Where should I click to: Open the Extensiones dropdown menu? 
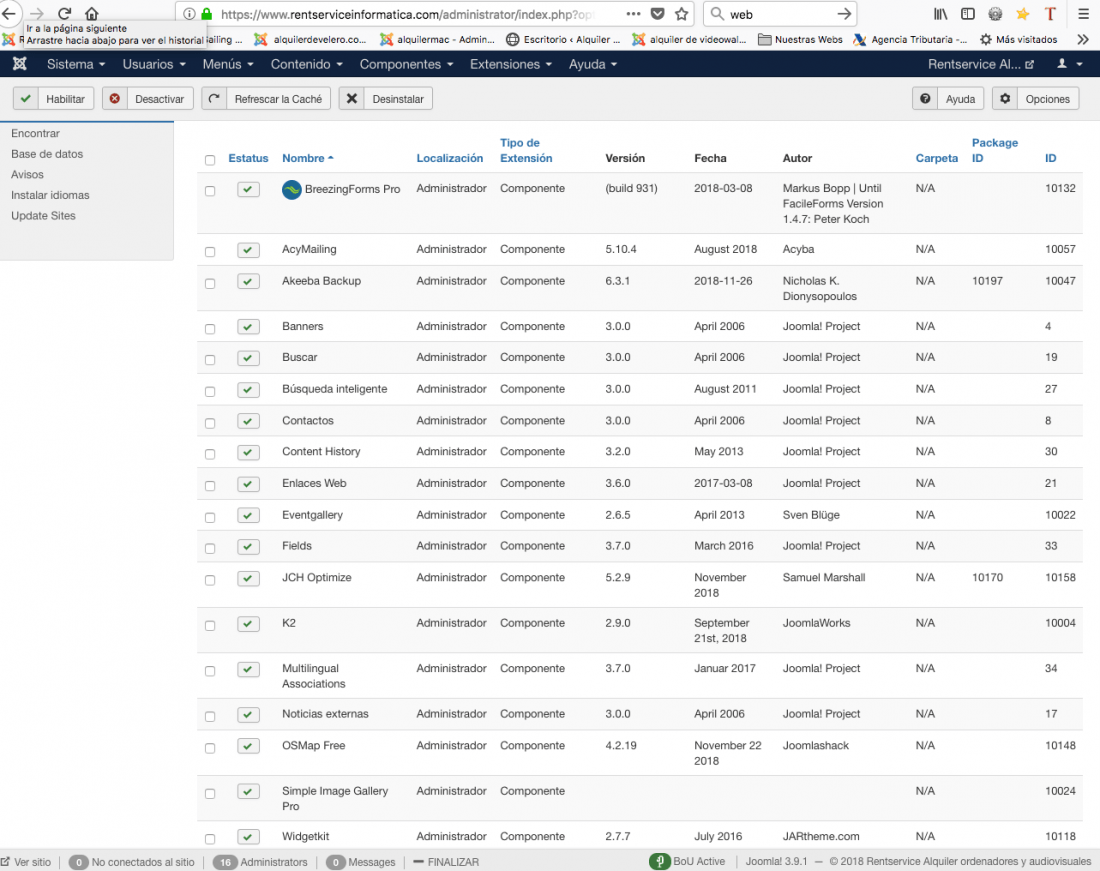(511, 64)
